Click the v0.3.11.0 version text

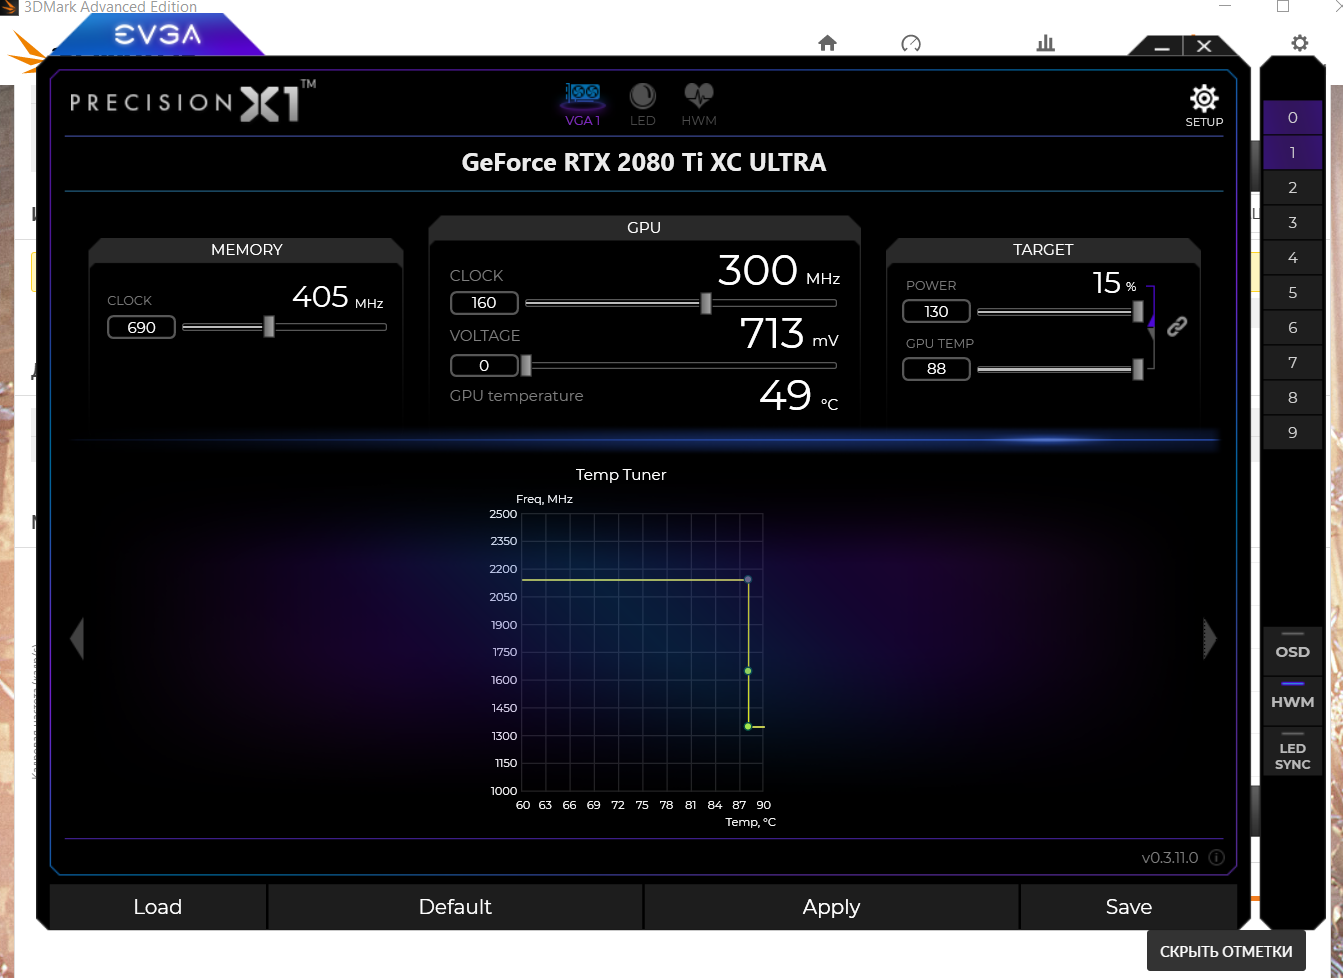click(x=1170, y=858)
